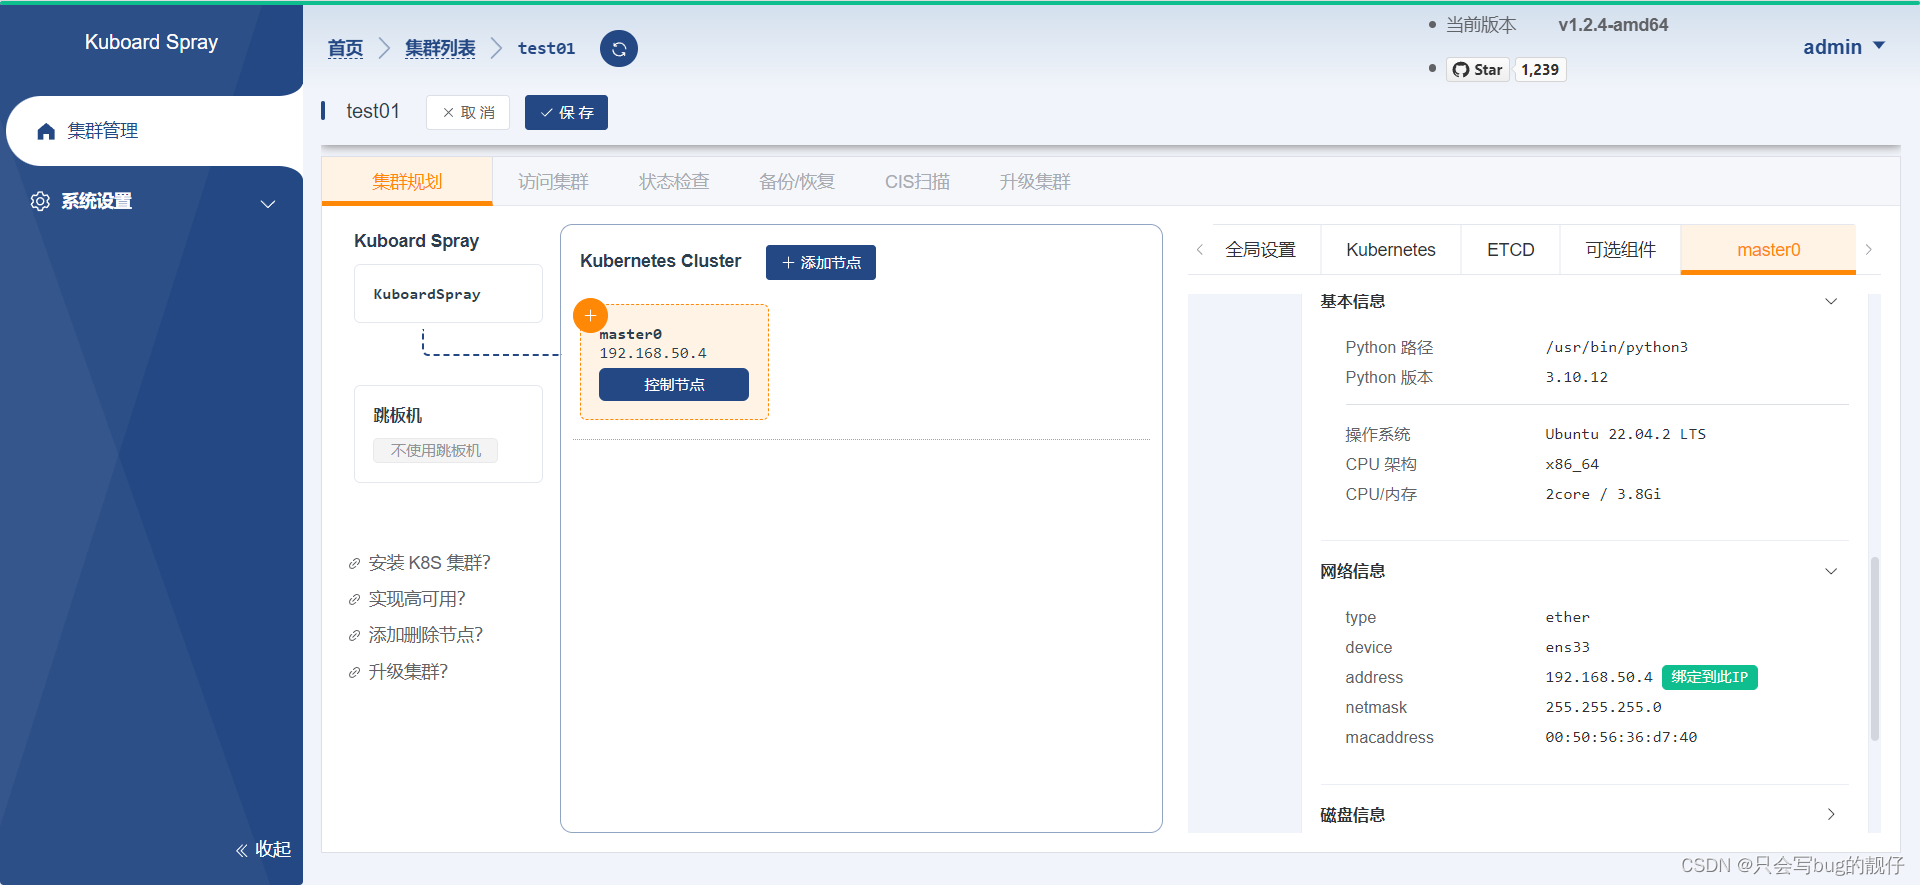The height and width of the screenshot is (885, 1920).
Task: Collapse the 基本信息 section chevron
Action: [x=1831, y=301]
